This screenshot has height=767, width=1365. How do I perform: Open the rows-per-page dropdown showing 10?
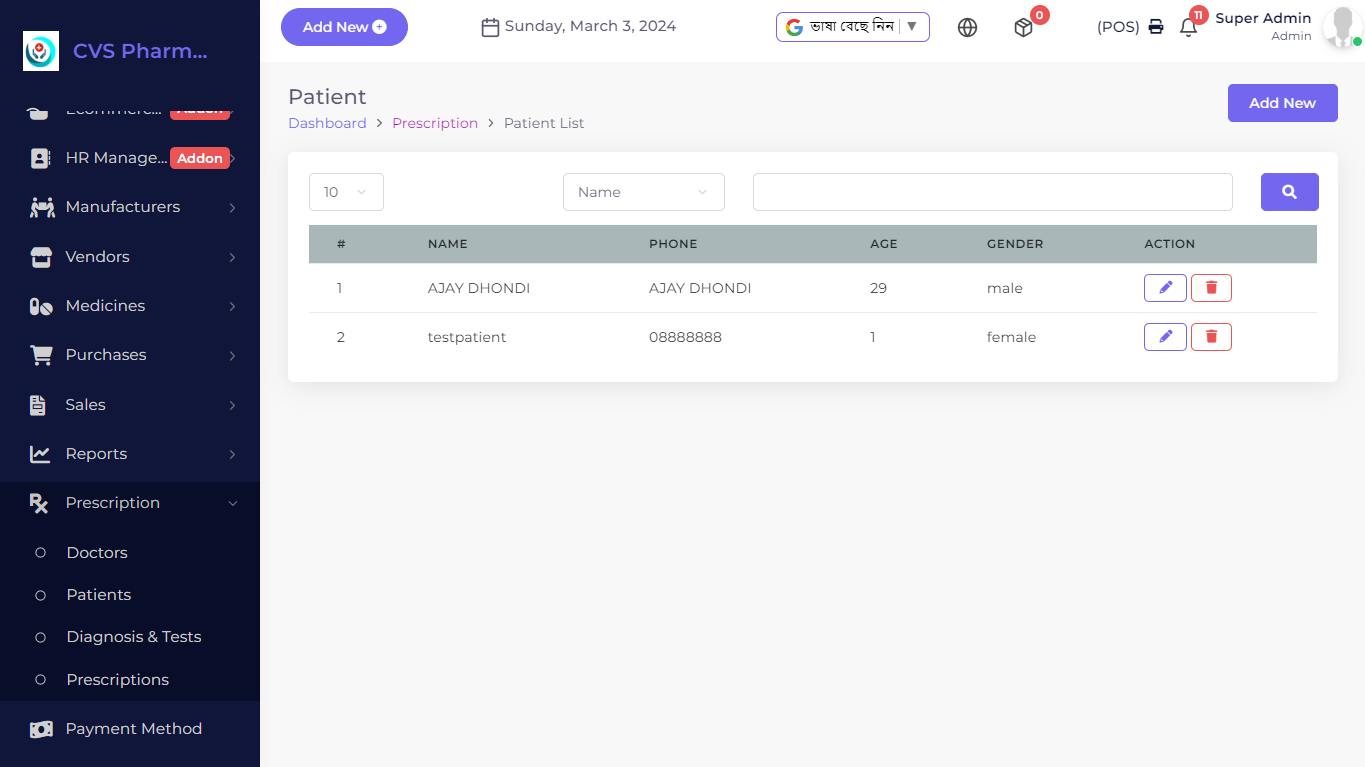pyautogui.click(x=346, y=192)
